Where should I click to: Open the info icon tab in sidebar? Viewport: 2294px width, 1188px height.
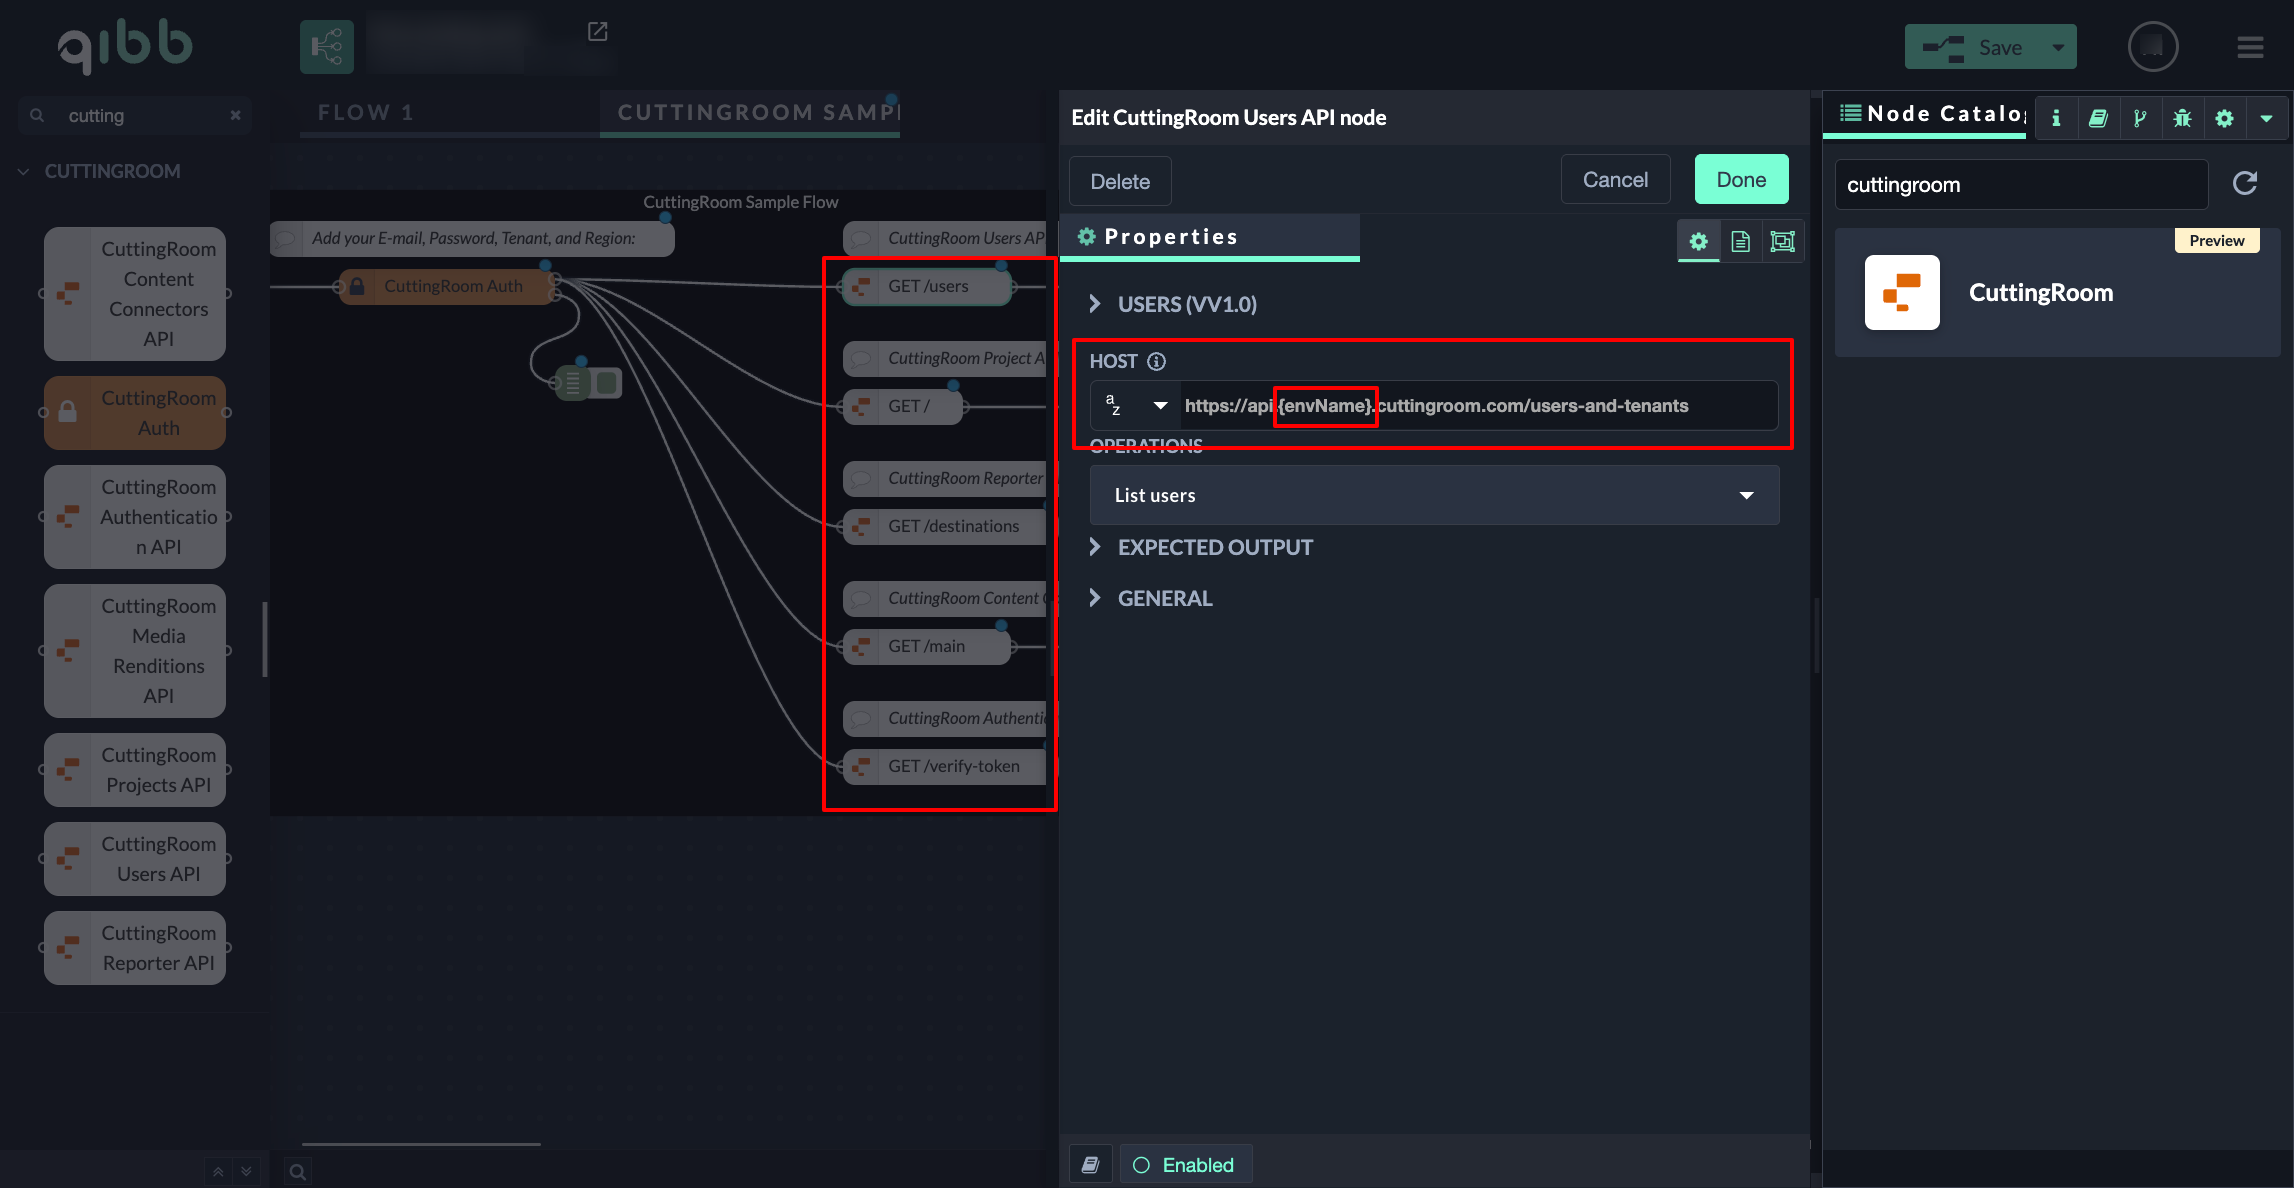click(x=2056, y=118)
